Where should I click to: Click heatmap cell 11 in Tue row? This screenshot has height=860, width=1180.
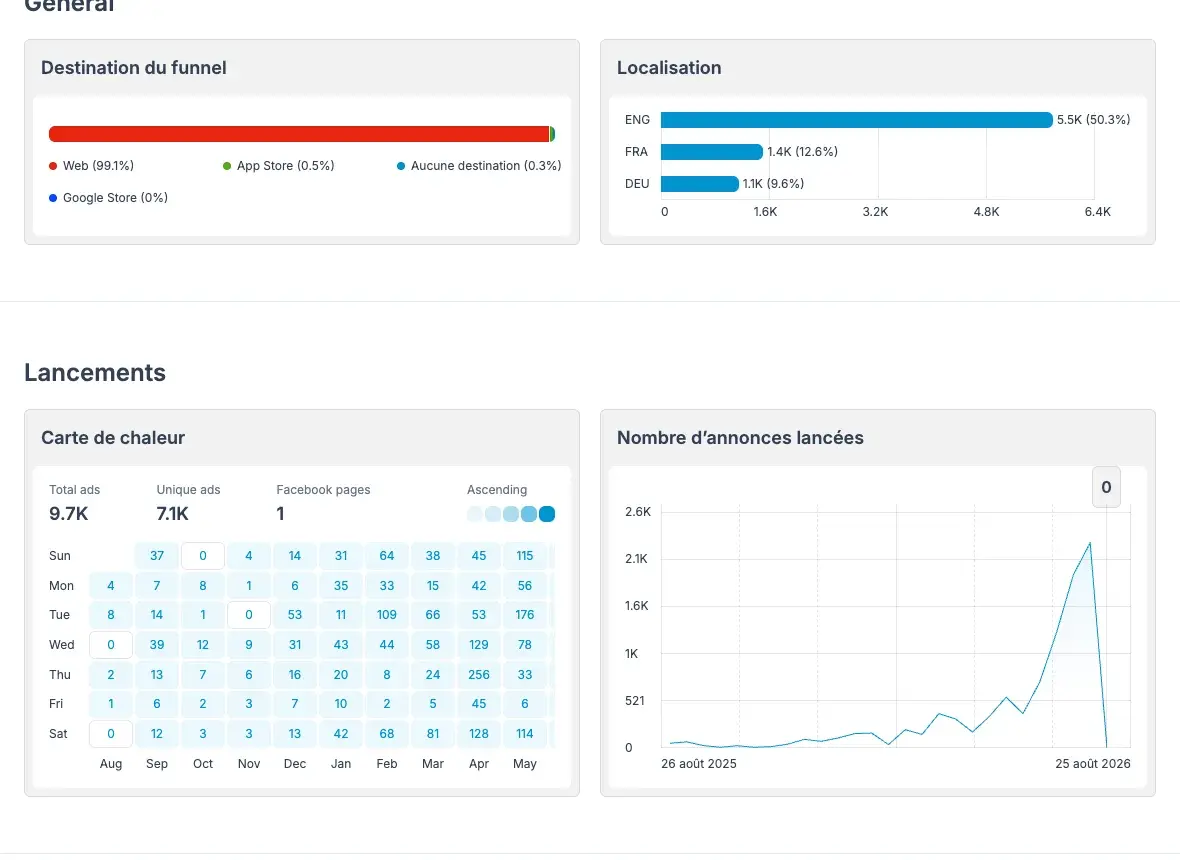341,615
